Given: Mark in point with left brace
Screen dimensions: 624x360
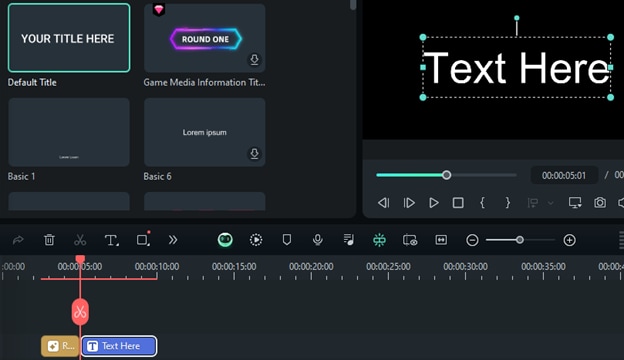Looking at the screenshot, I should tap(482, 203).
